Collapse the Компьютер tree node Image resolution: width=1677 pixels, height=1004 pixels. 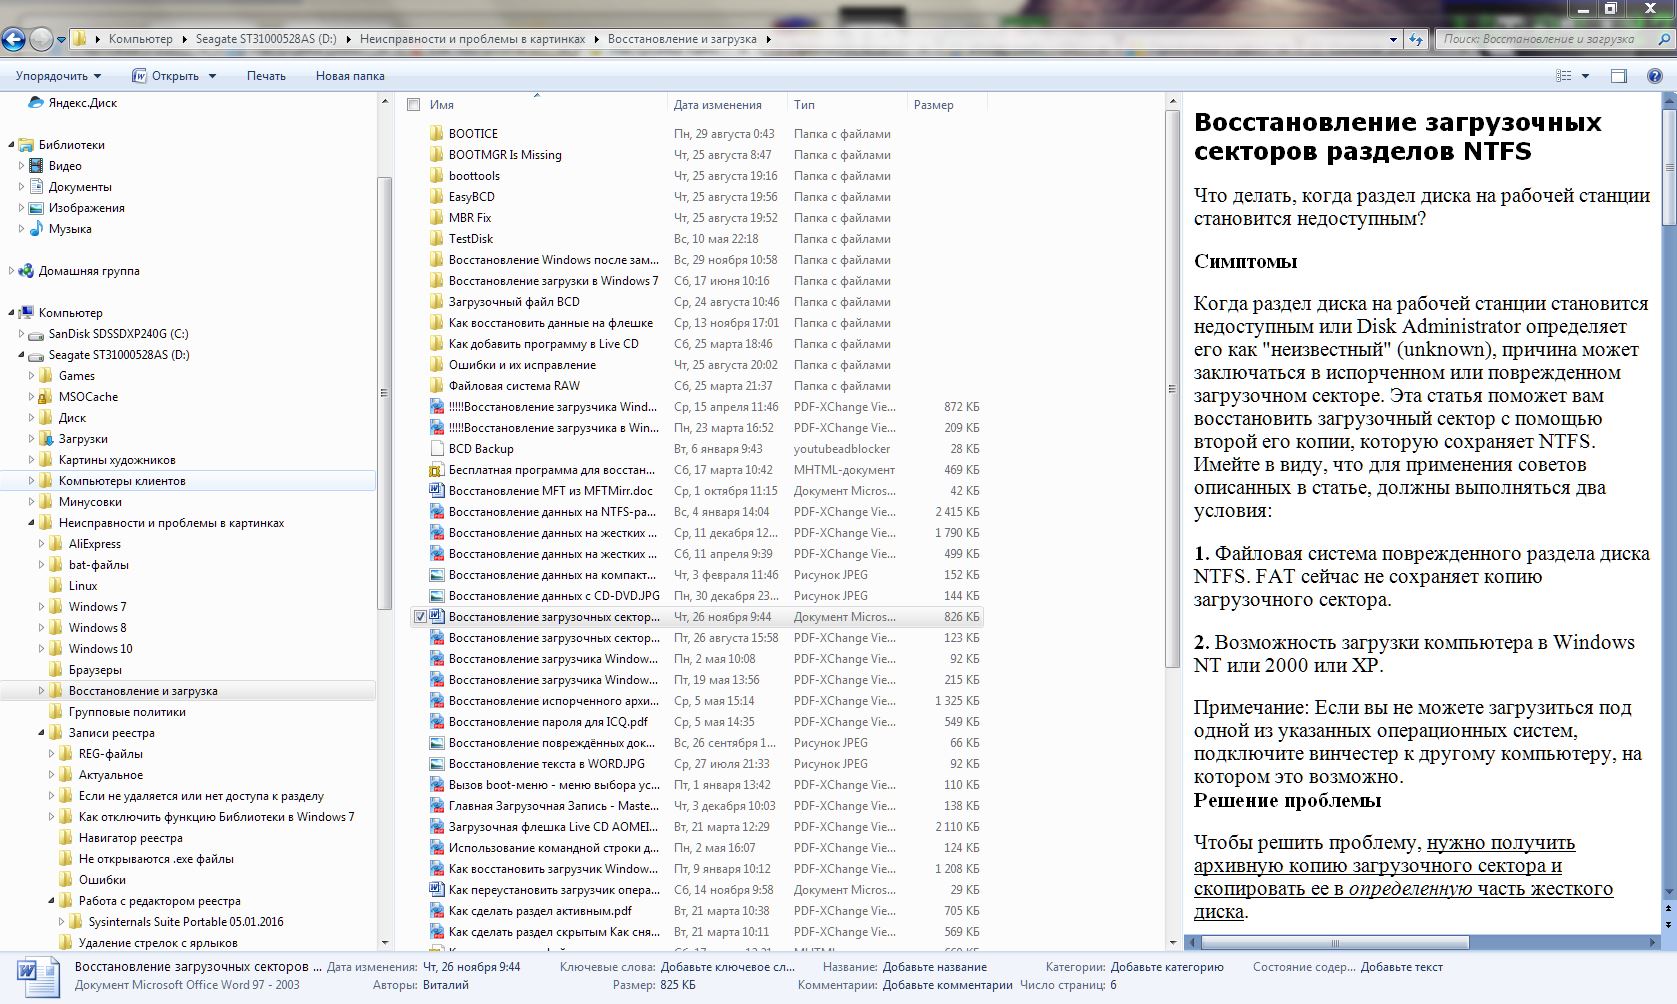(x=12, y=313)
